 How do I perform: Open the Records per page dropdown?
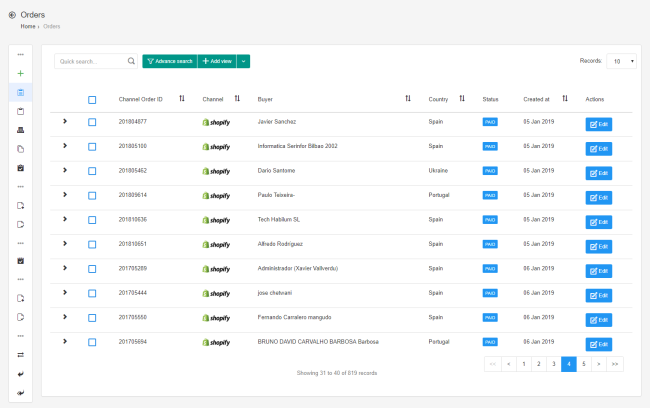621,61
